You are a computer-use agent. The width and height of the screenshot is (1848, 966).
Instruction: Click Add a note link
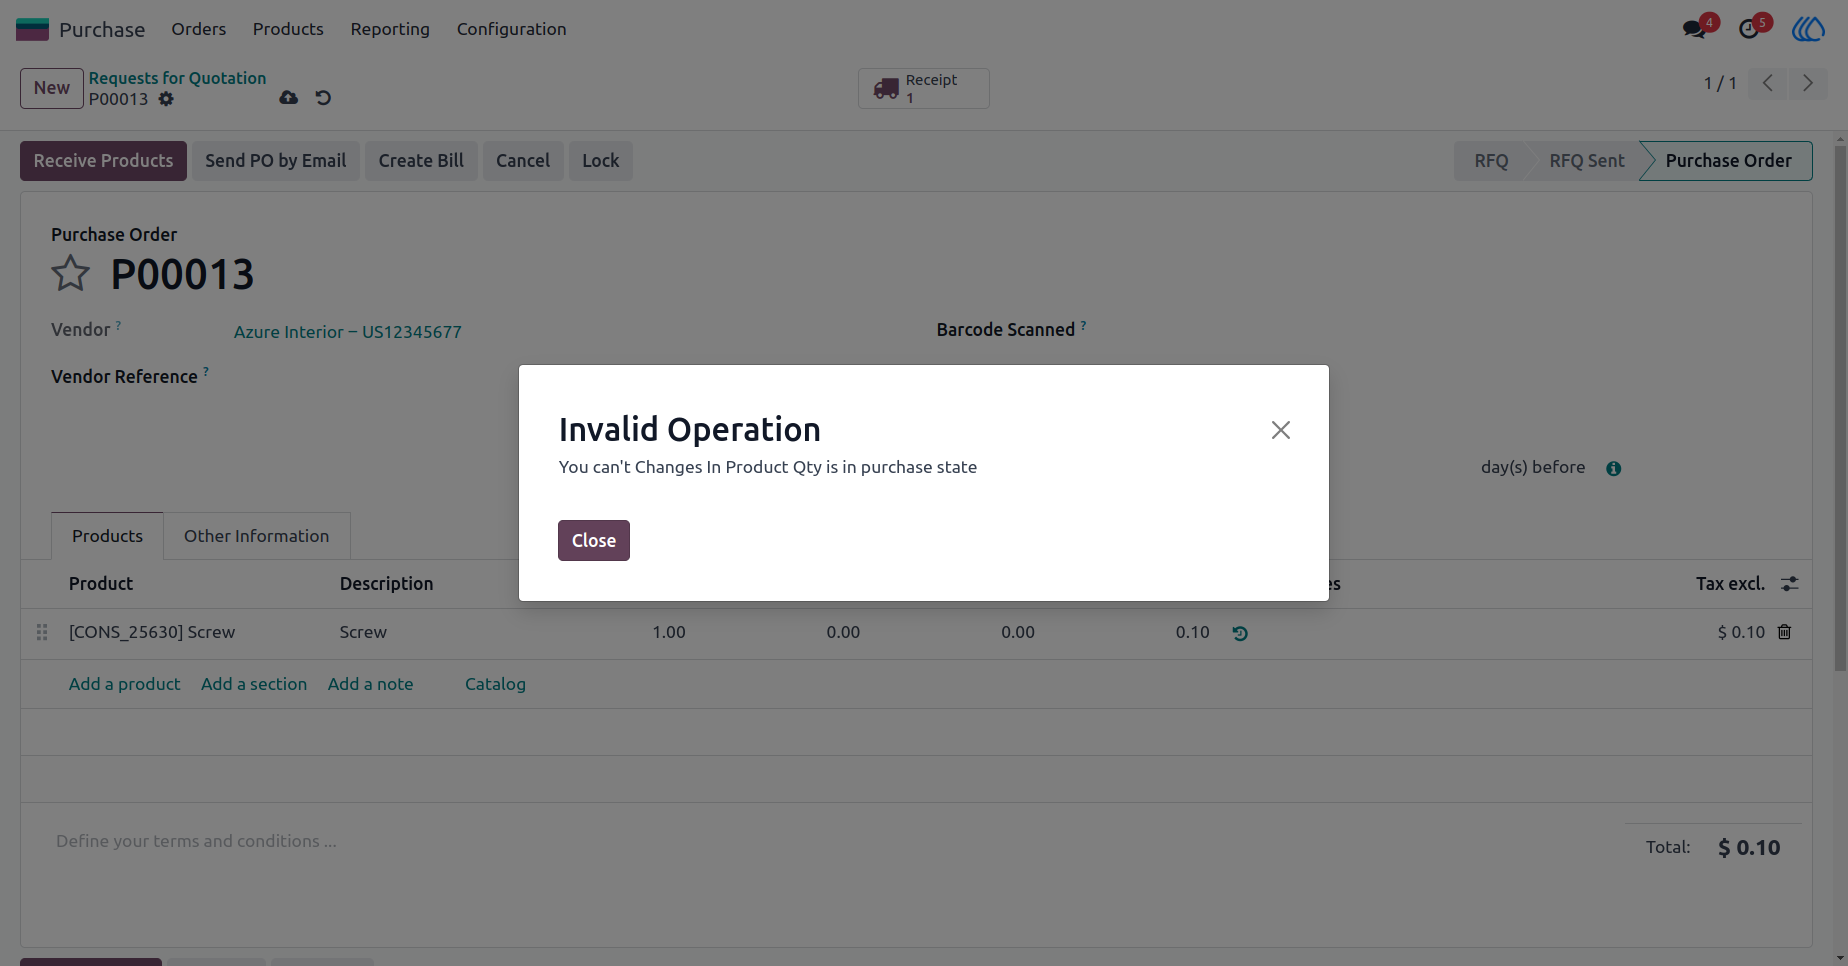[370, 684]
